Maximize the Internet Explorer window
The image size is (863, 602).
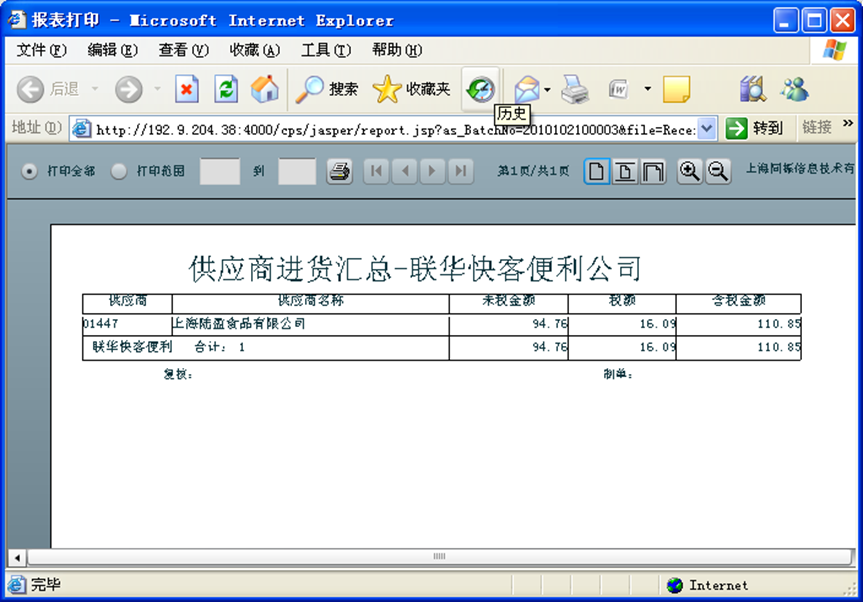[814, 21]
